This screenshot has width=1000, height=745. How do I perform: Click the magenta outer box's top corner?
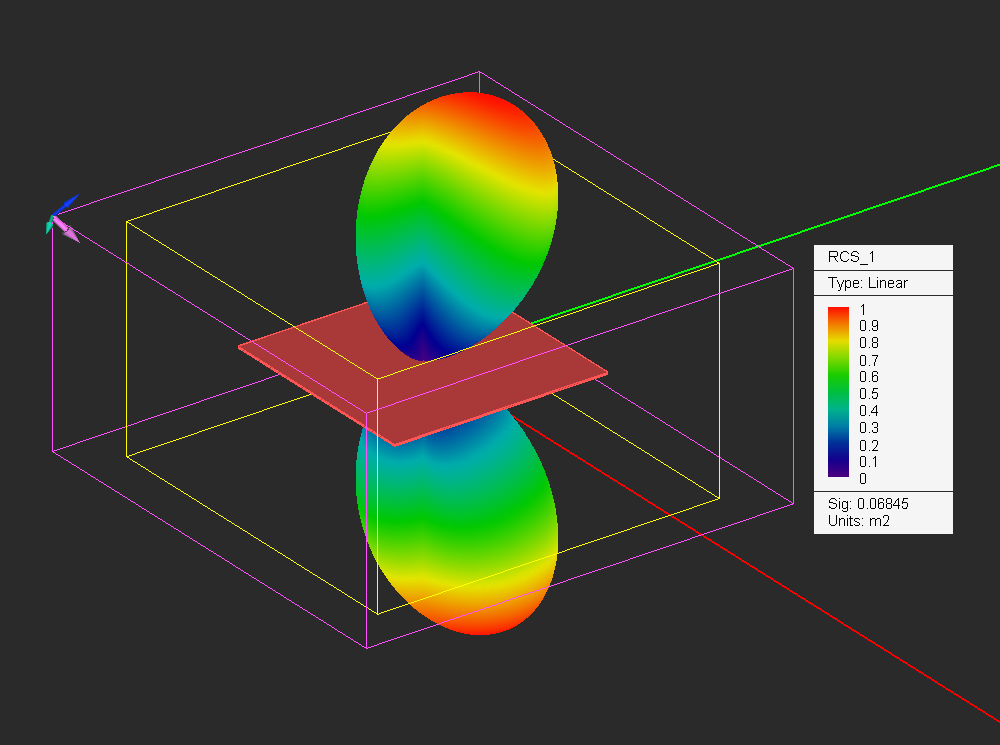[x=479, y=72]
